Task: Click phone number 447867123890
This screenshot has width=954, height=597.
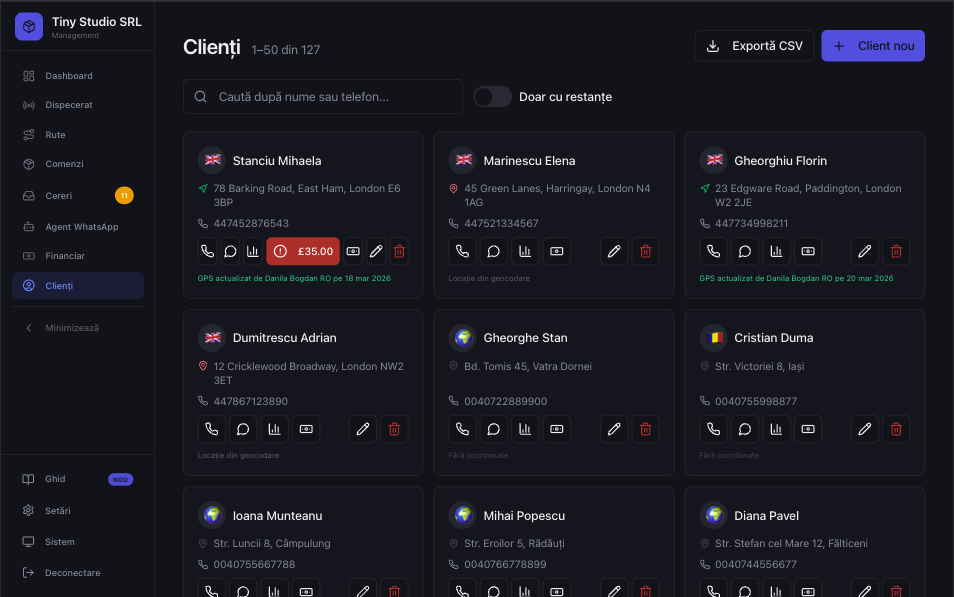Action: point(251,401)
